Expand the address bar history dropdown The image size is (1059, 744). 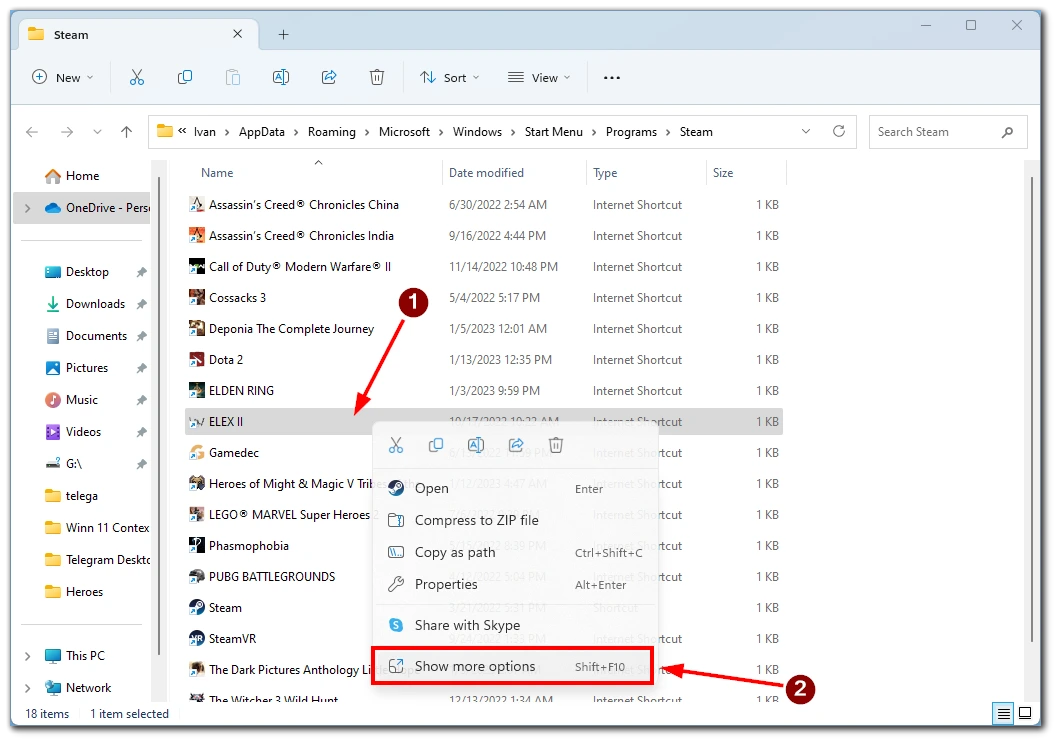(x=806, y=131)
